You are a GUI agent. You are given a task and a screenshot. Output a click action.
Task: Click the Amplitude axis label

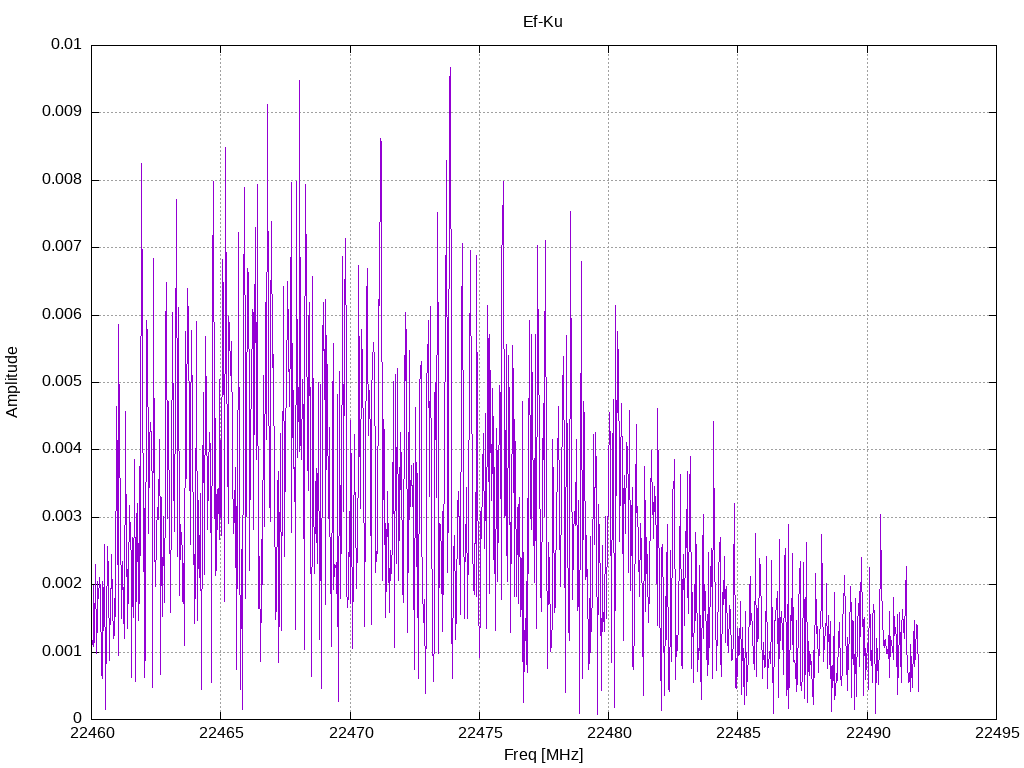tap(12, 382)
